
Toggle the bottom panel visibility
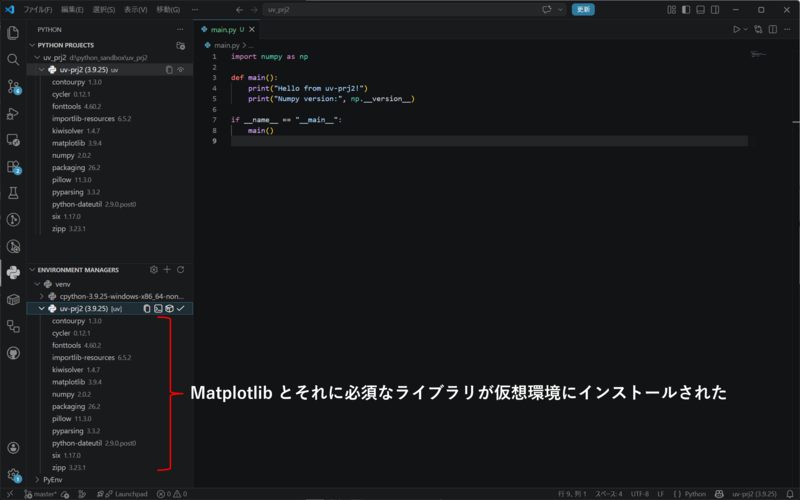click(x=701, y=10)
